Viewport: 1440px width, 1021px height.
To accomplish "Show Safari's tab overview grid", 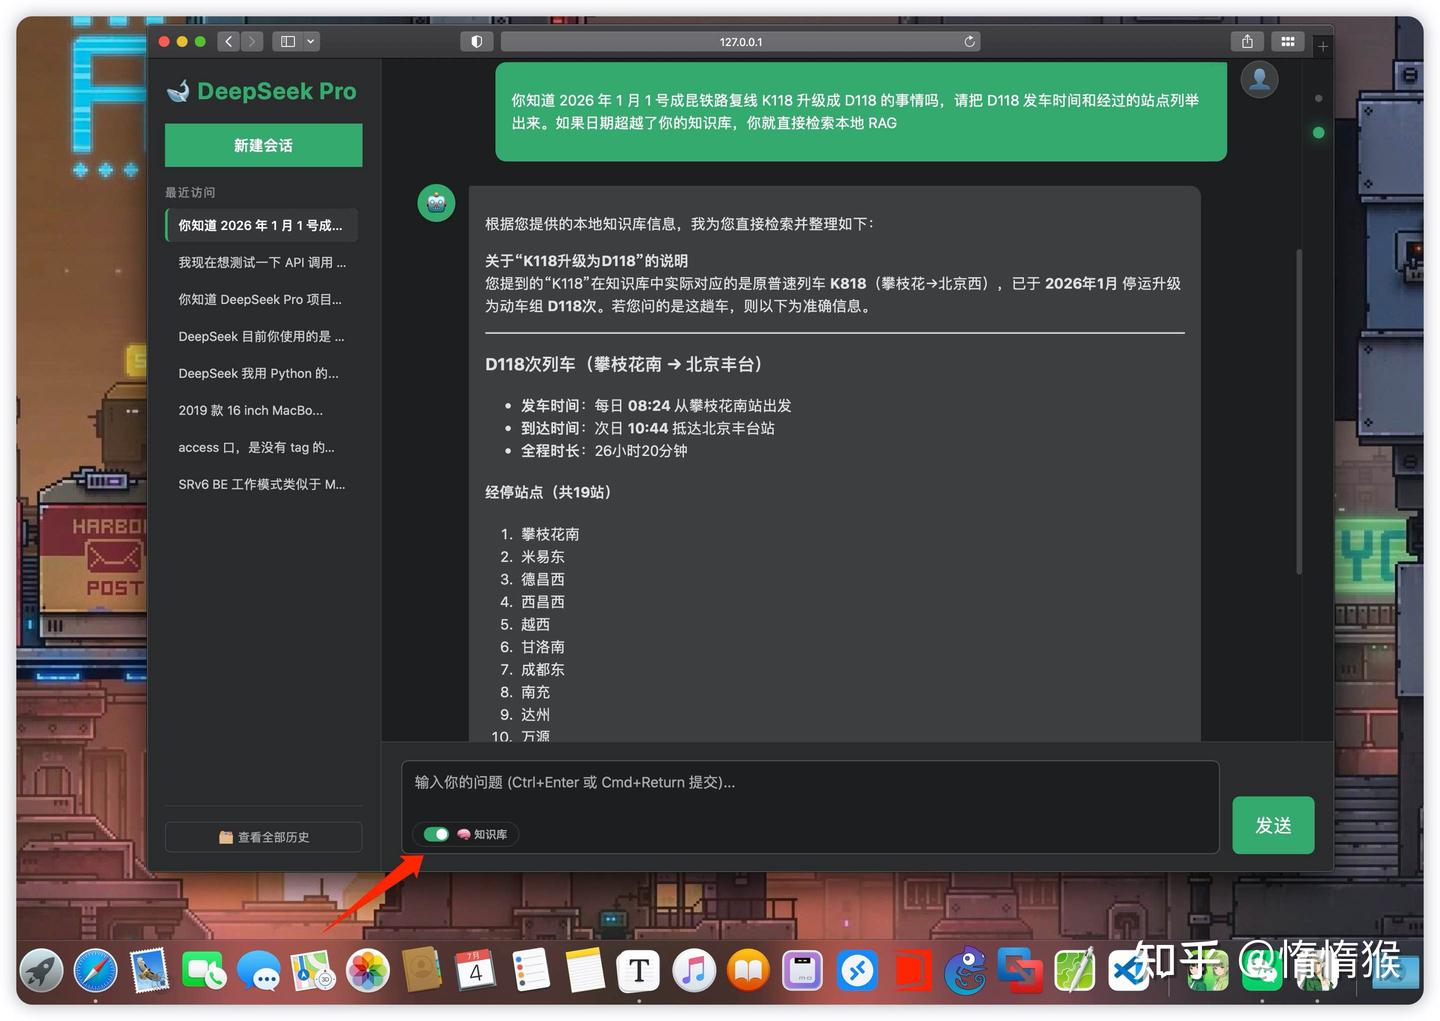I will pos(1288,41).
